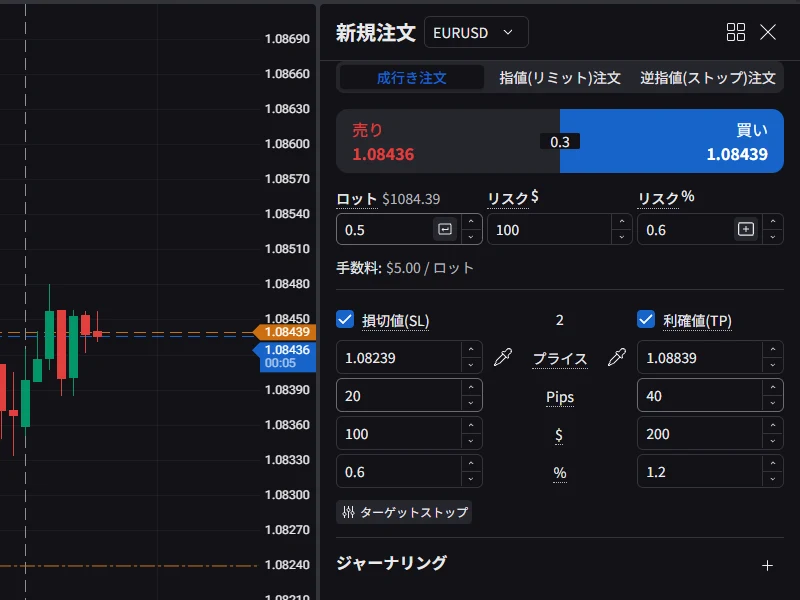
Task: Decrease リスク% with the down arrow
Action: click(x=773, y=237)
